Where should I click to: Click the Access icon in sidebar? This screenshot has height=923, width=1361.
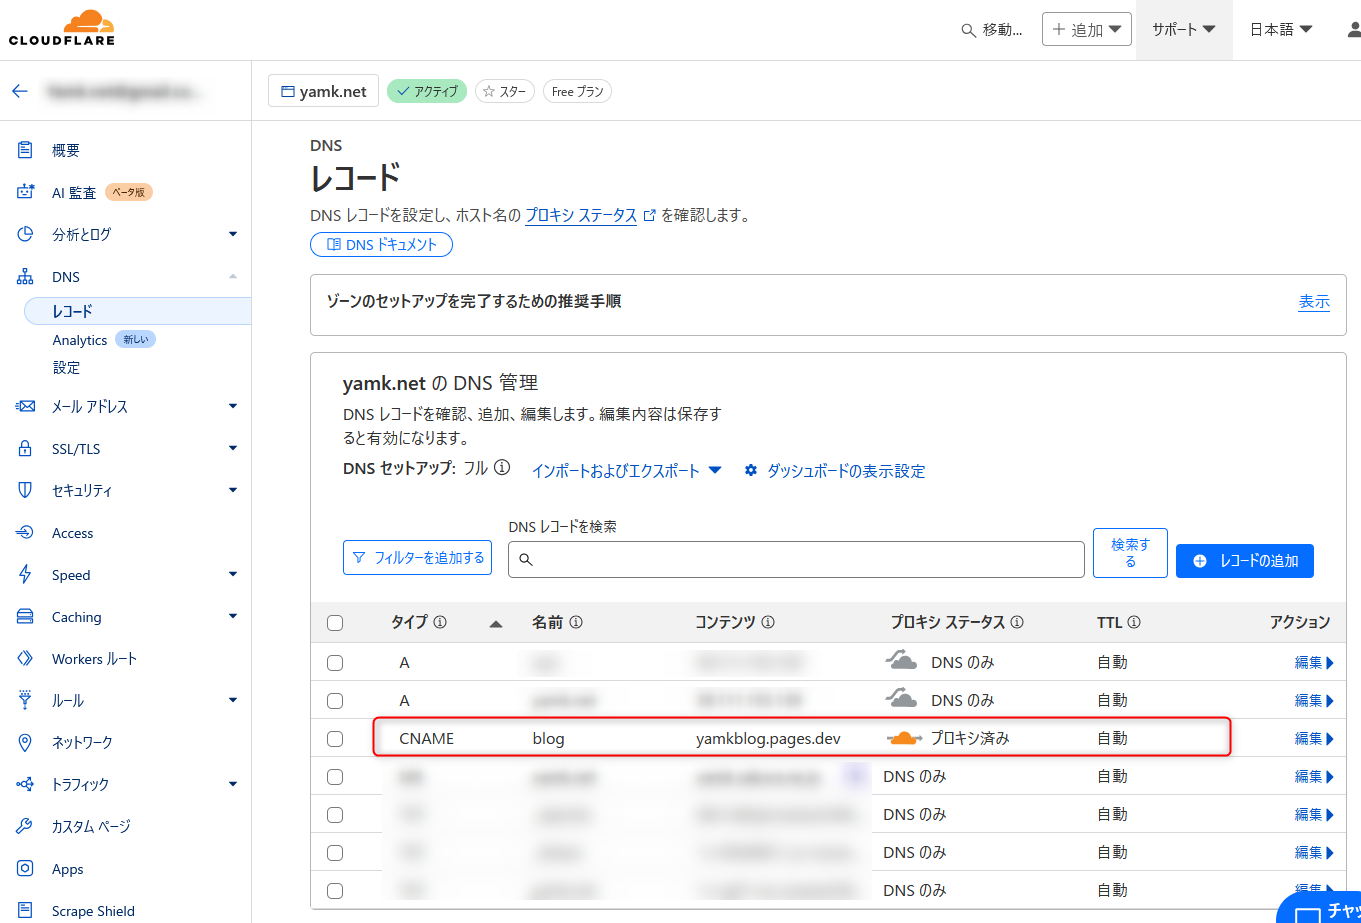26,533
